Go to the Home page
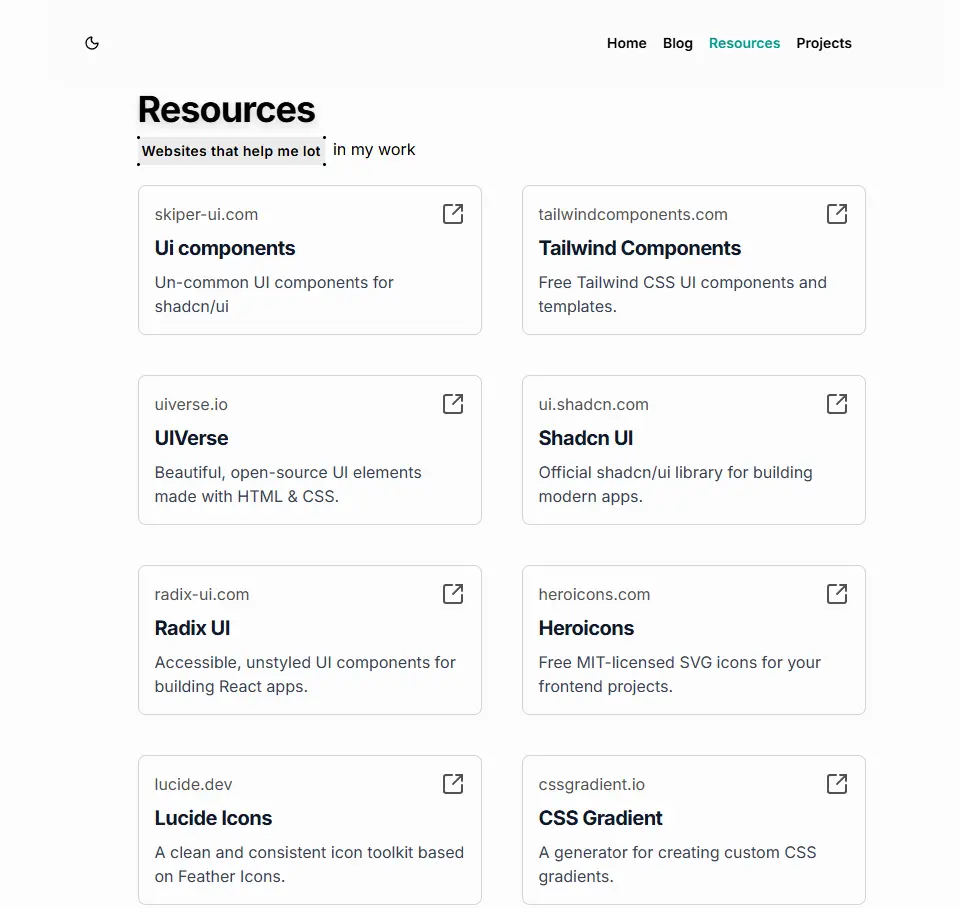 point(626,43)
